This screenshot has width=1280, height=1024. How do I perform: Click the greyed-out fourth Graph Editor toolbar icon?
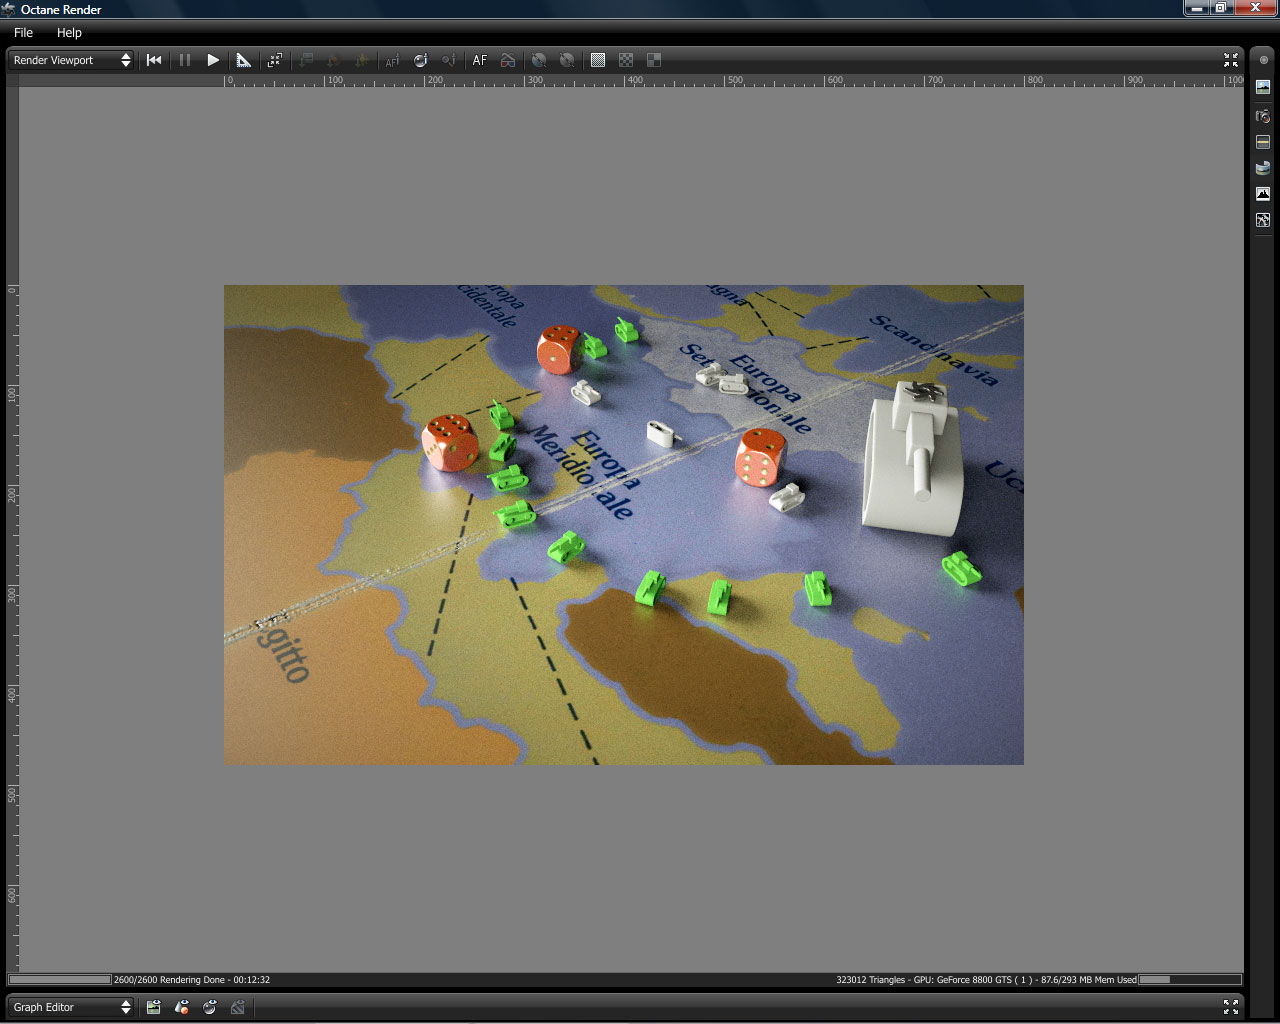coord(238,1007)
